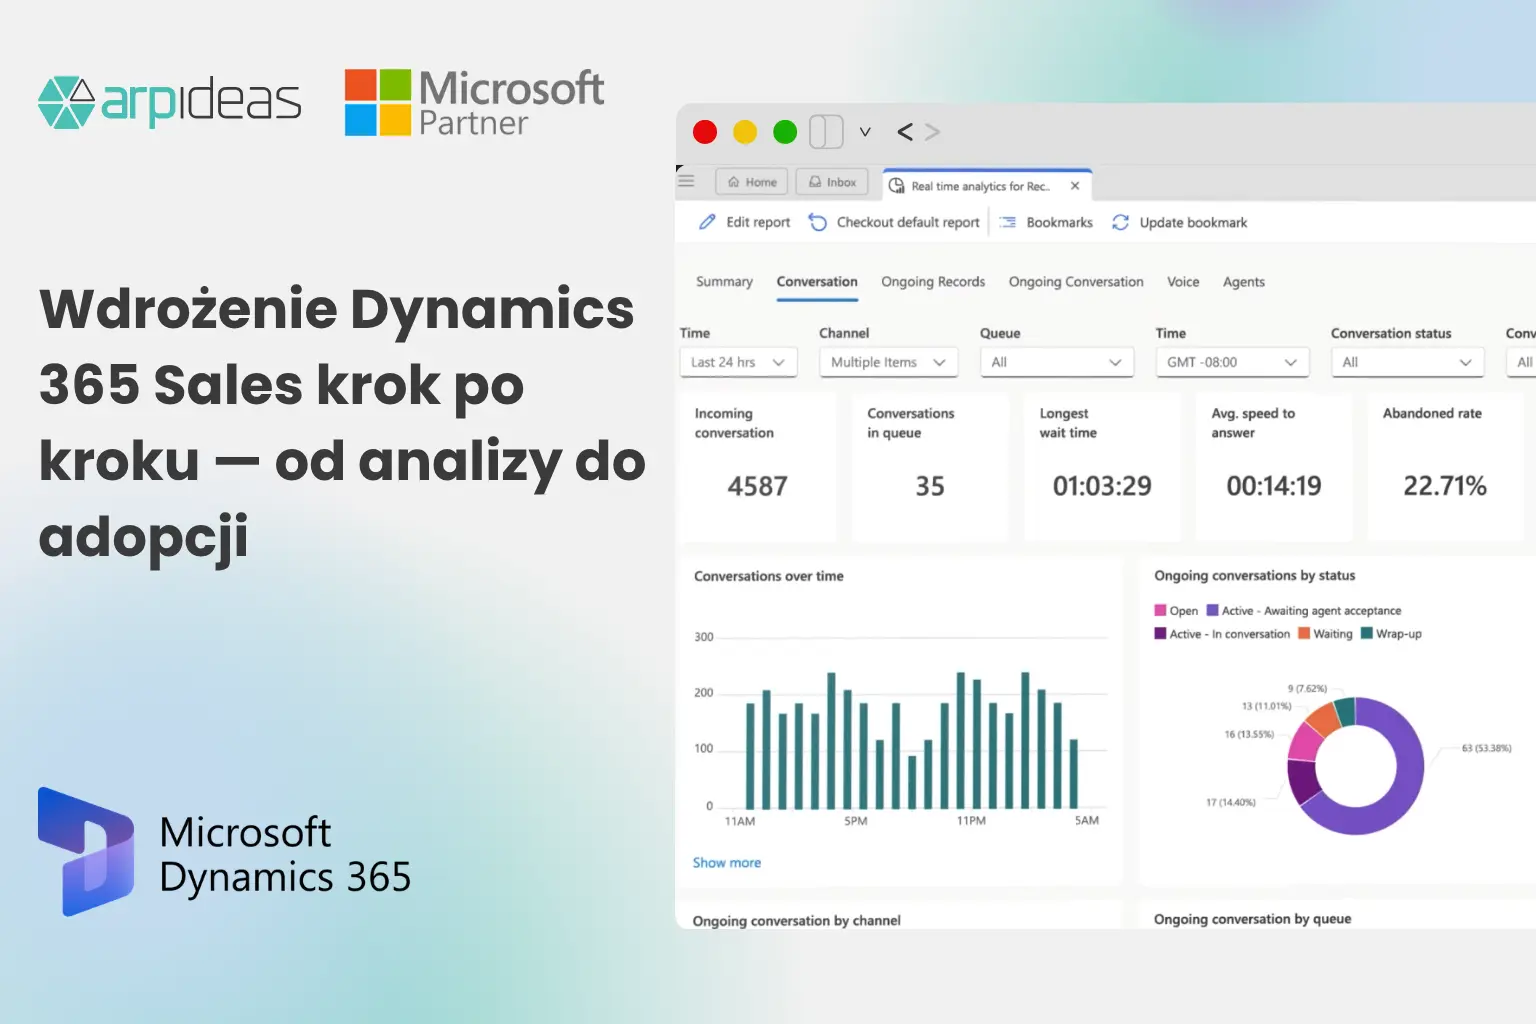Open the Conversation status dropdown
1536x1024 pixels.
pyautogui.click(x=1407, y=362)
